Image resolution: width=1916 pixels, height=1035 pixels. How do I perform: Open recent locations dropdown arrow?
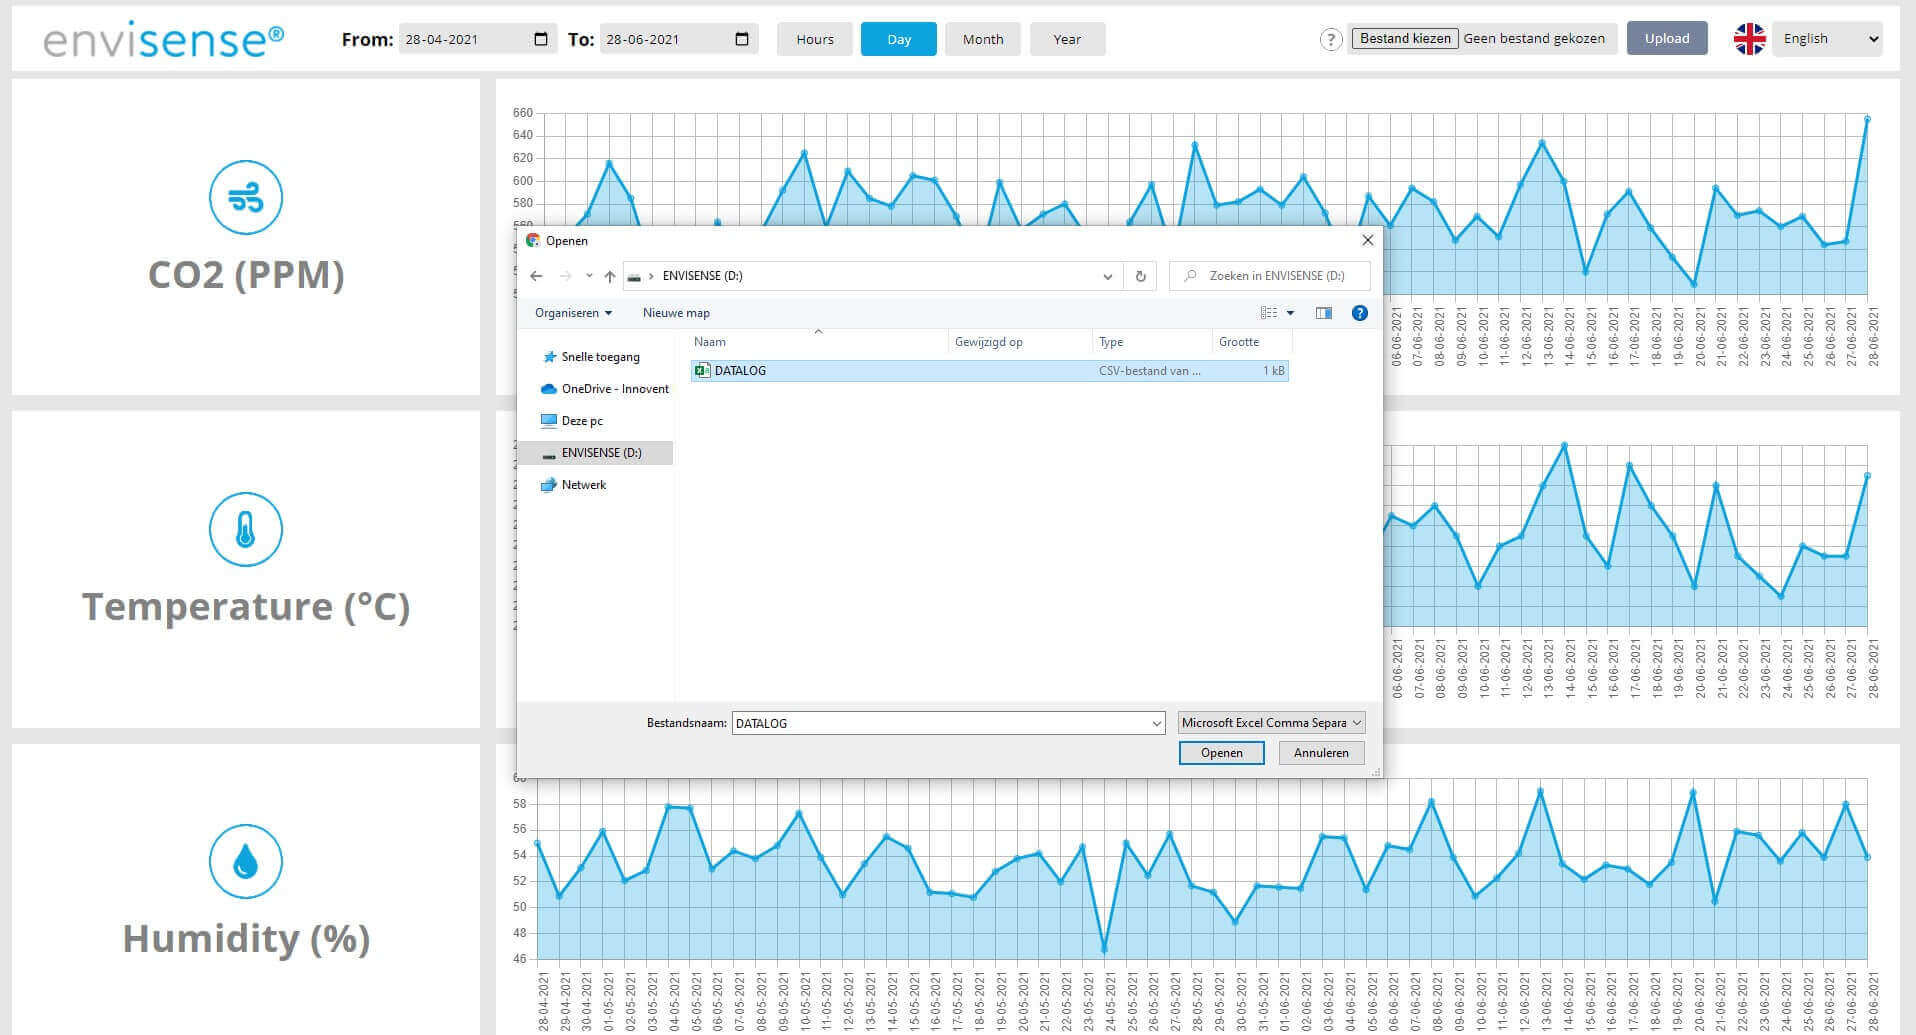589,276
